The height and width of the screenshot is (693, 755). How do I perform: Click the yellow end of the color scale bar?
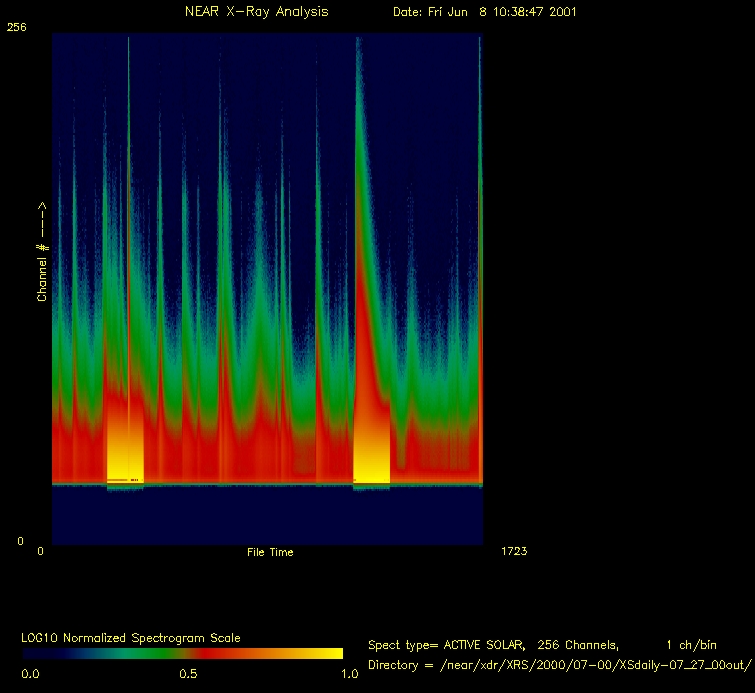(330, 653)
